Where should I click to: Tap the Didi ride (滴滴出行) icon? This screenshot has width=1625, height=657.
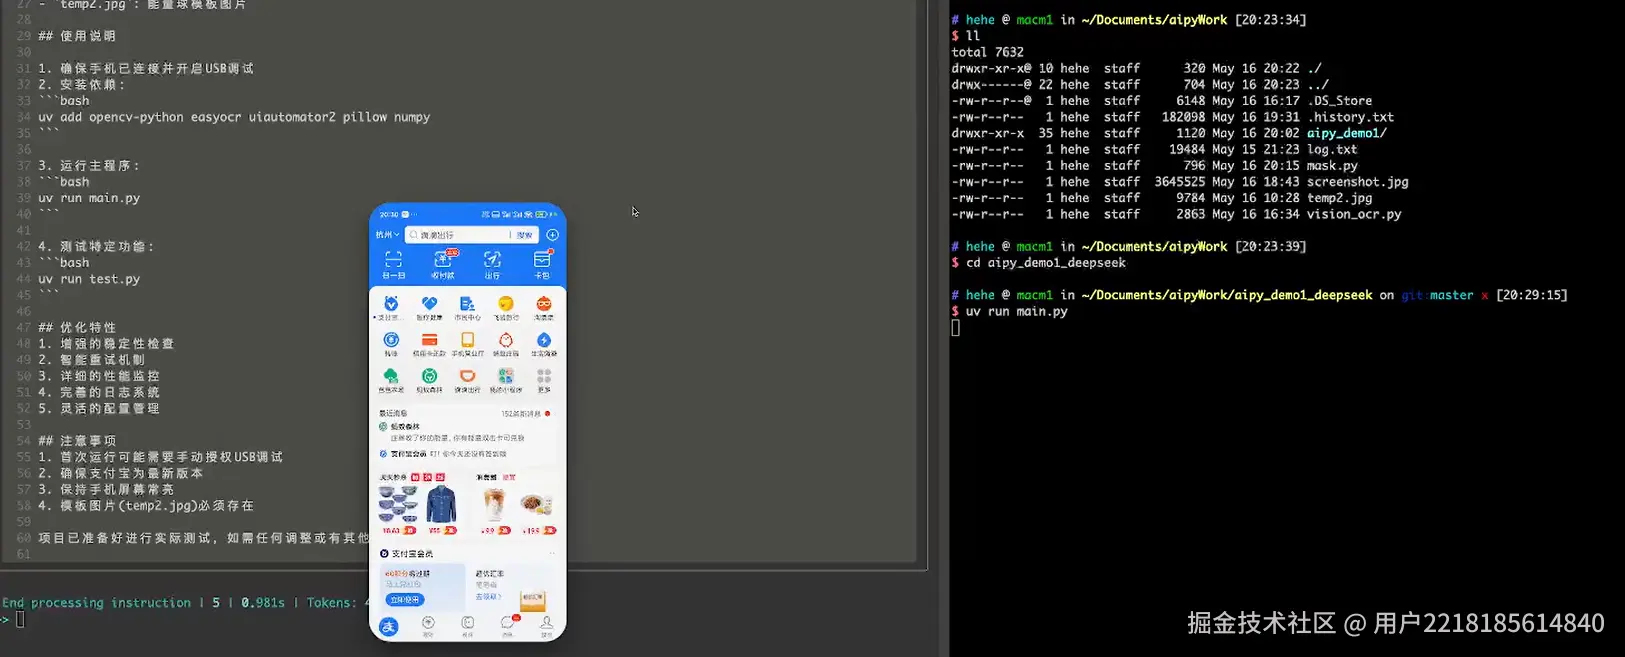point(467,376)
